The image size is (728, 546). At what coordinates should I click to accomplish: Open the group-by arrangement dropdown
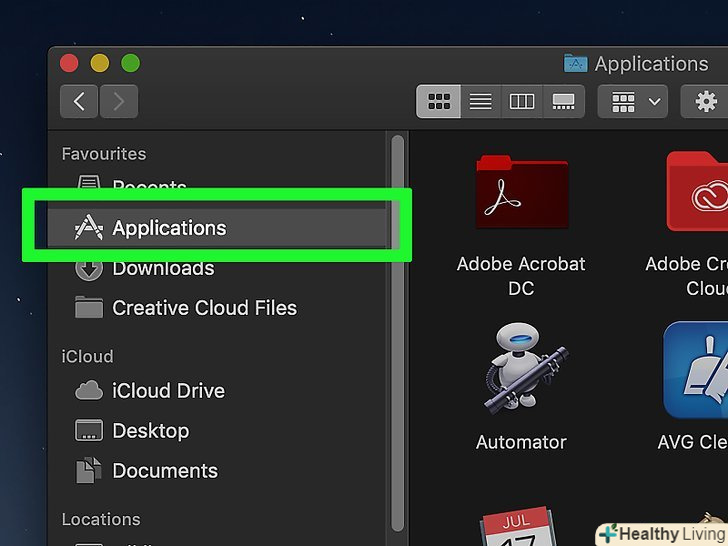633,101
